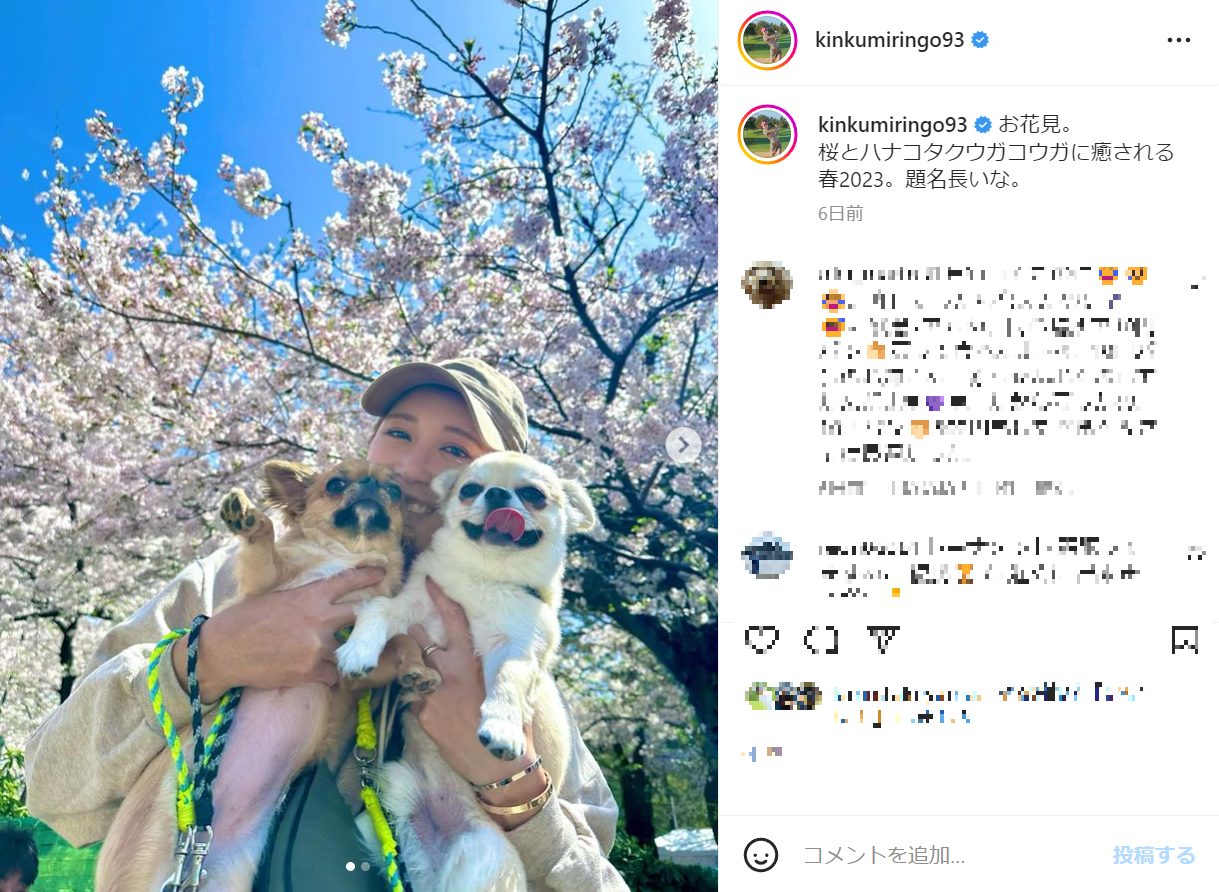Like the first comment with small heart
This screenshot has width=1219, height=892.
(x=1195, y=286)
